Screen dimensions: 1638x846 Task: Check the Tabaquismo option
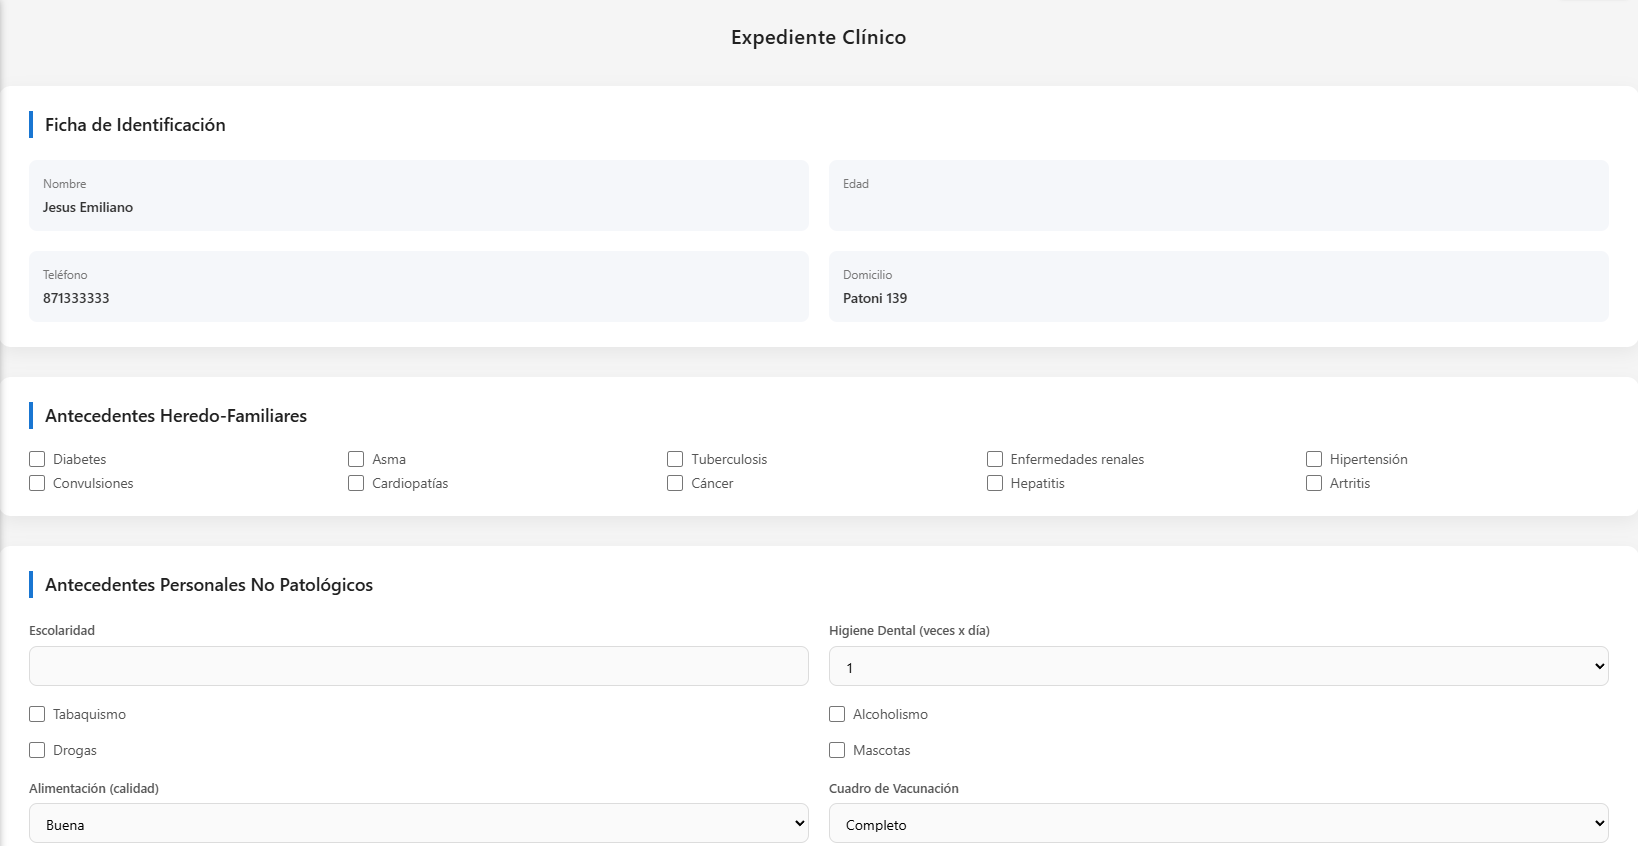coord(37,714)
